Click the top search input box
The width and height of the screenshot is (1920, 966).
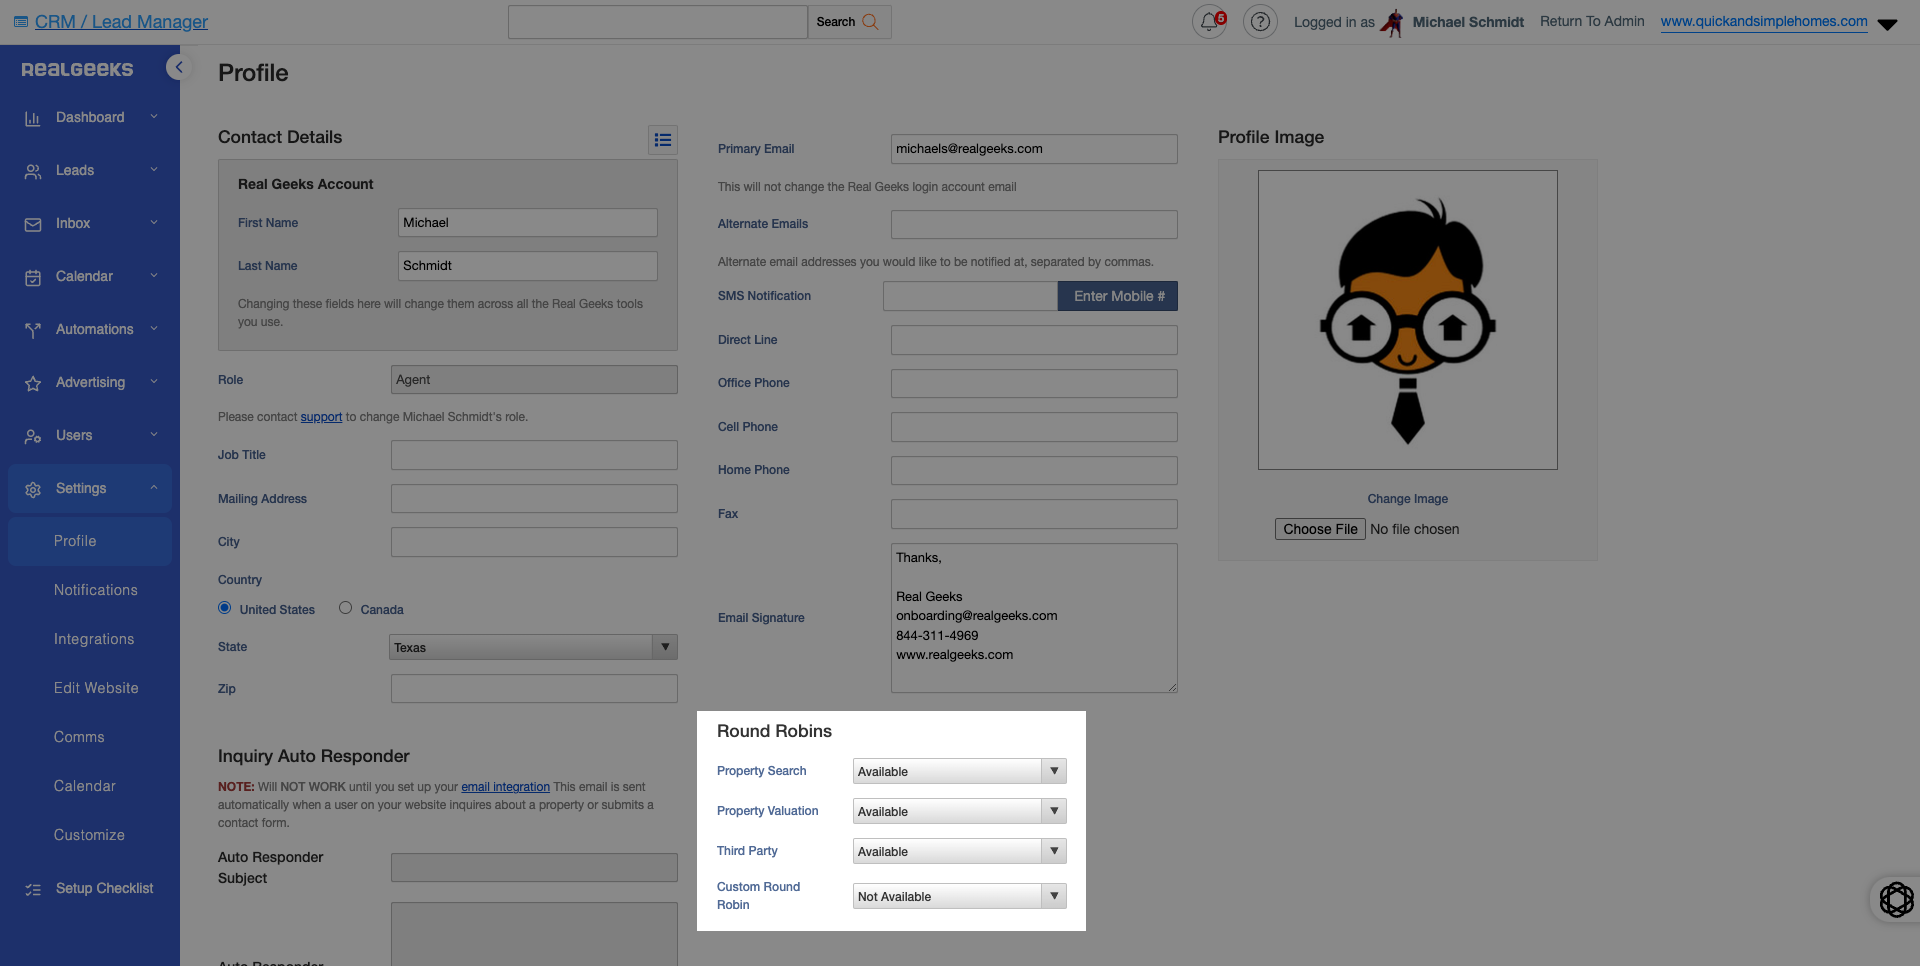click(658, 22)
